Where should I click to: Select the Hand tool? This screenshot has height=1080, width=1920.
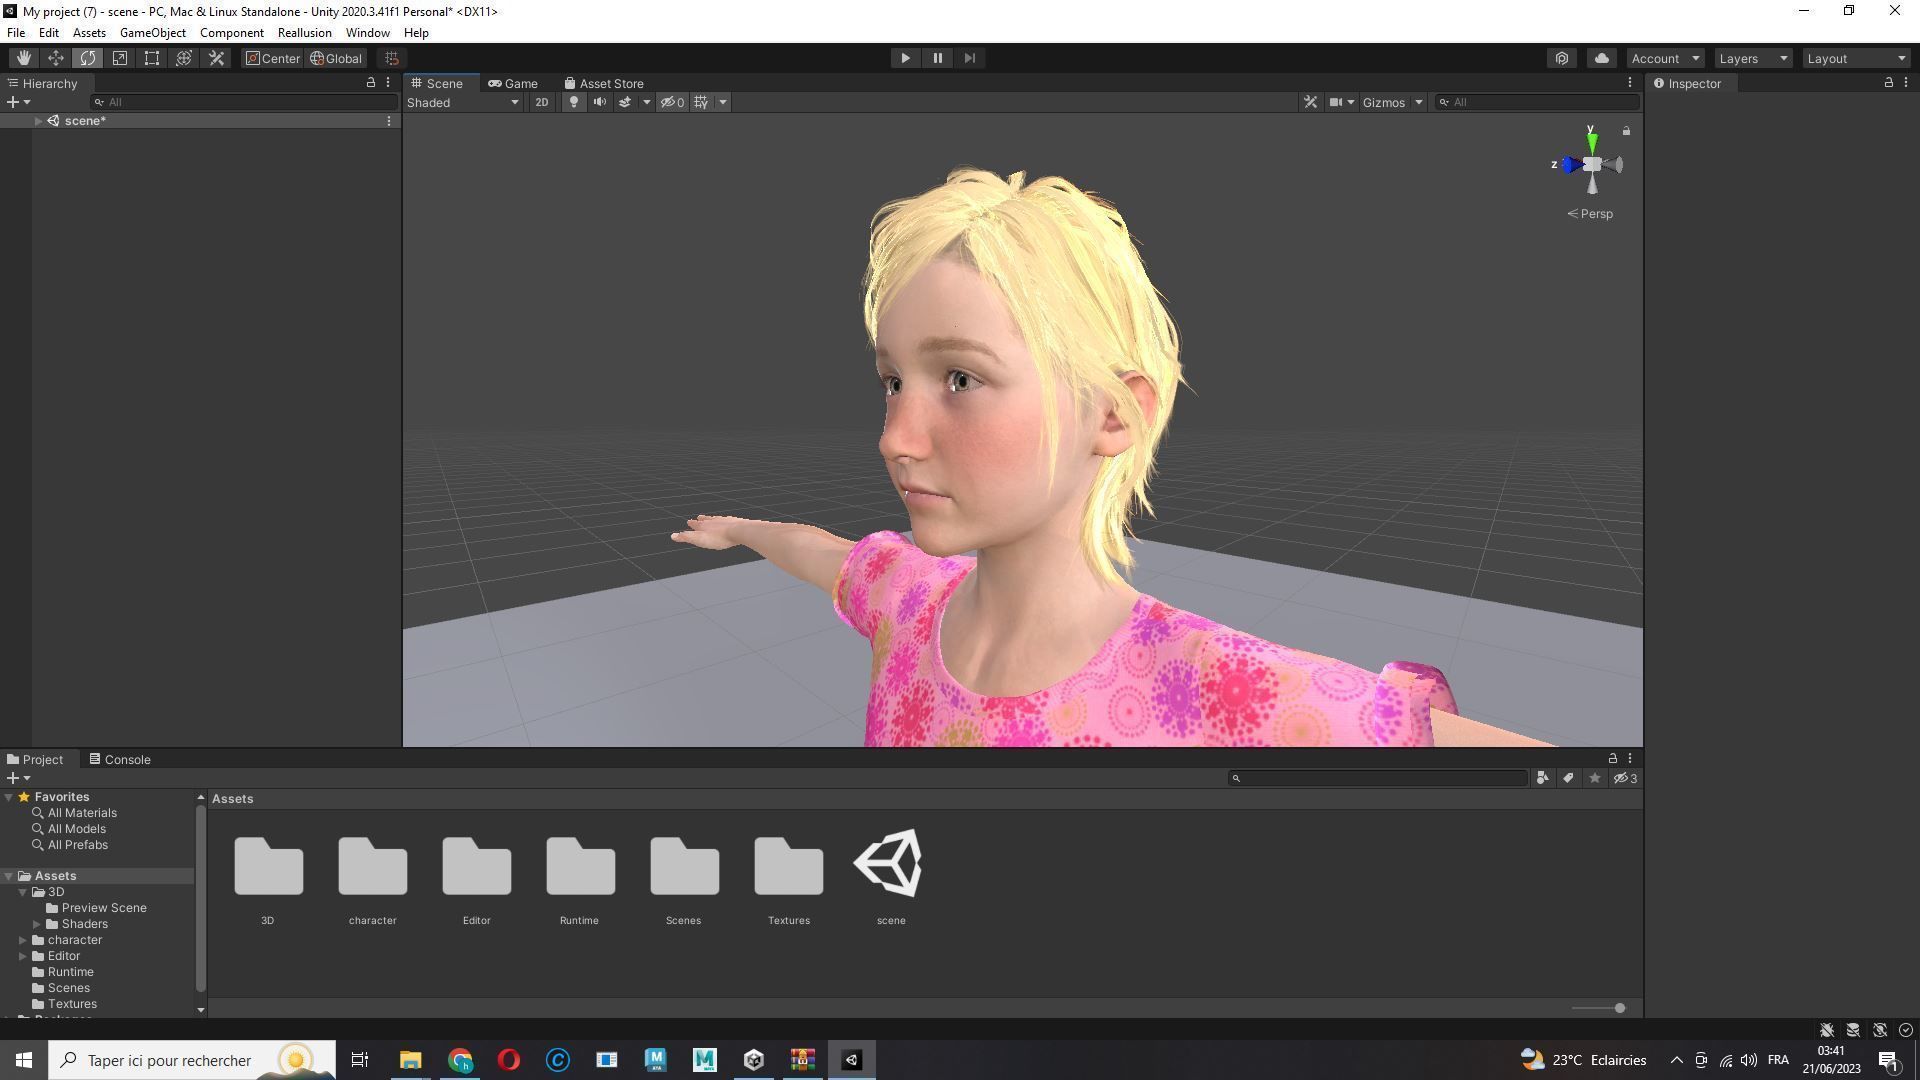[x=23, y=58]
